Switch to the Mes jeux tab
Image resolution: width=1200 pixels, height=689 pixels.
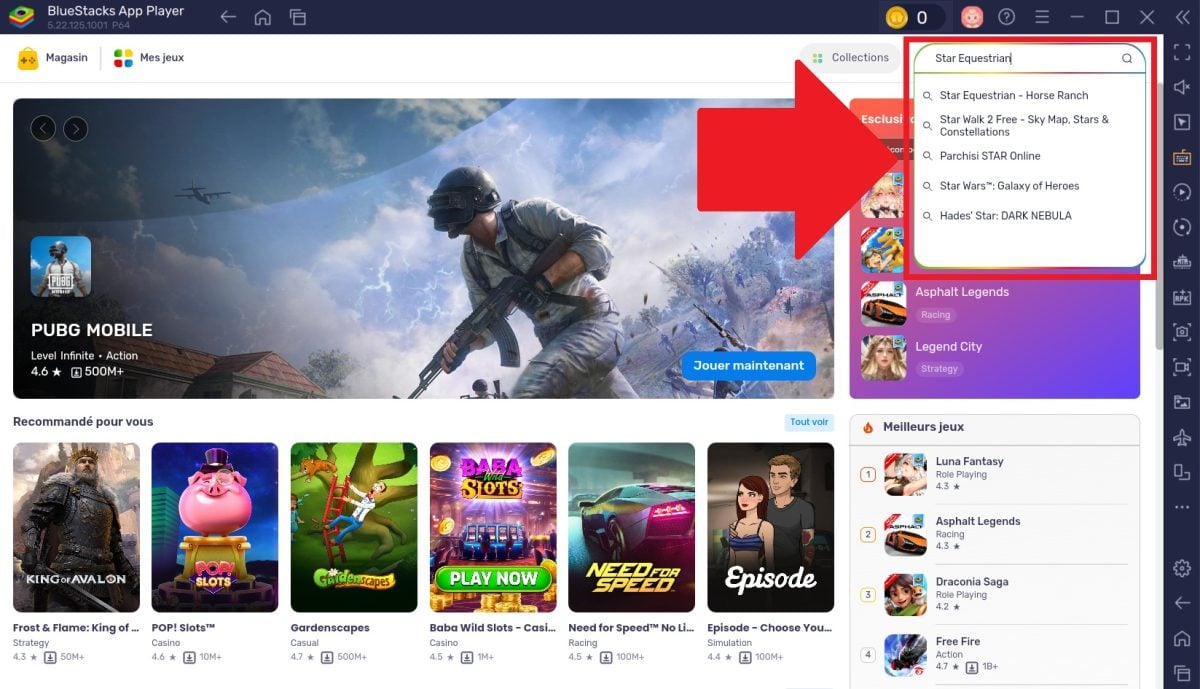(149, 58)
